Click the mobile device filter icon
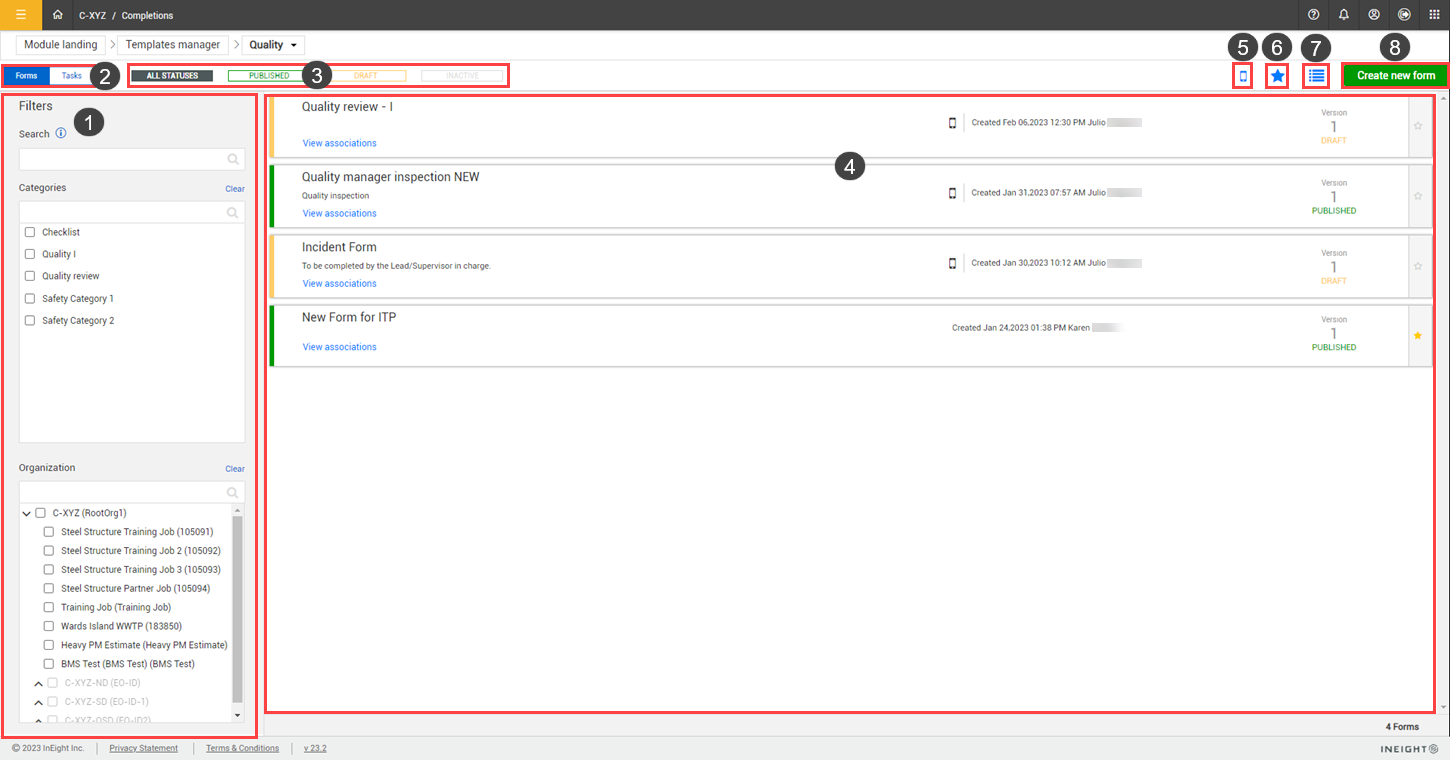The image size is (1450, 760). pyautogui.click(x=1243, y=76)
